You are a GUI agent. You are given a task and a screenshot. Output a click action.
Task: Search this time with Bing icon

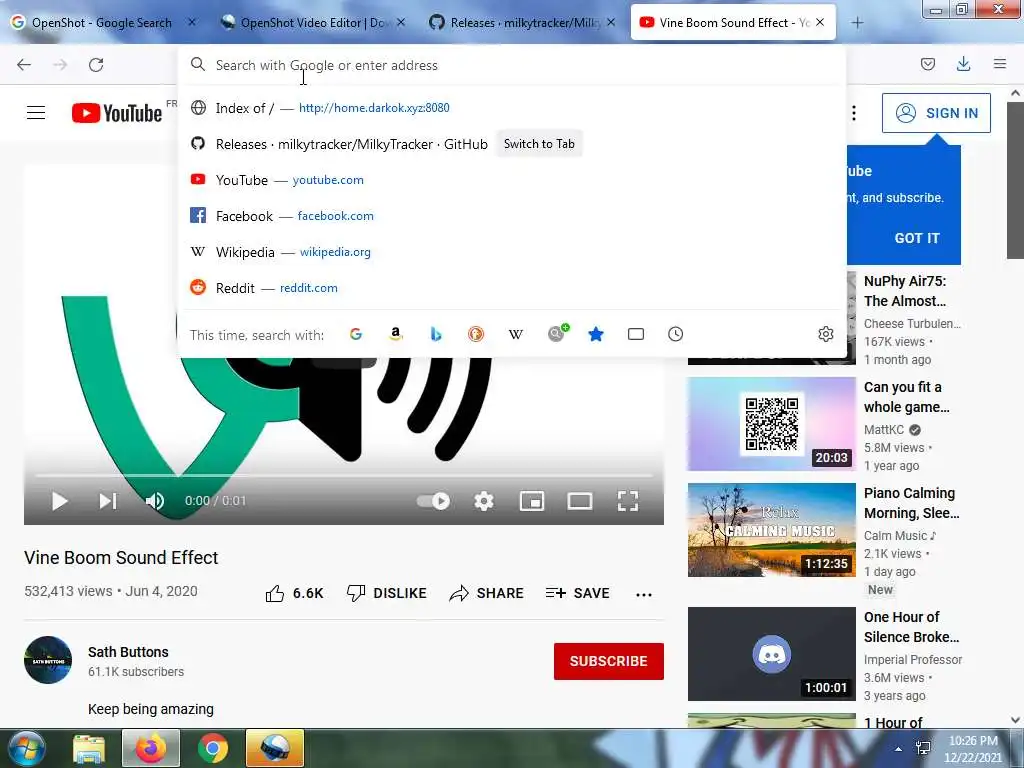(x=436, y=334)
